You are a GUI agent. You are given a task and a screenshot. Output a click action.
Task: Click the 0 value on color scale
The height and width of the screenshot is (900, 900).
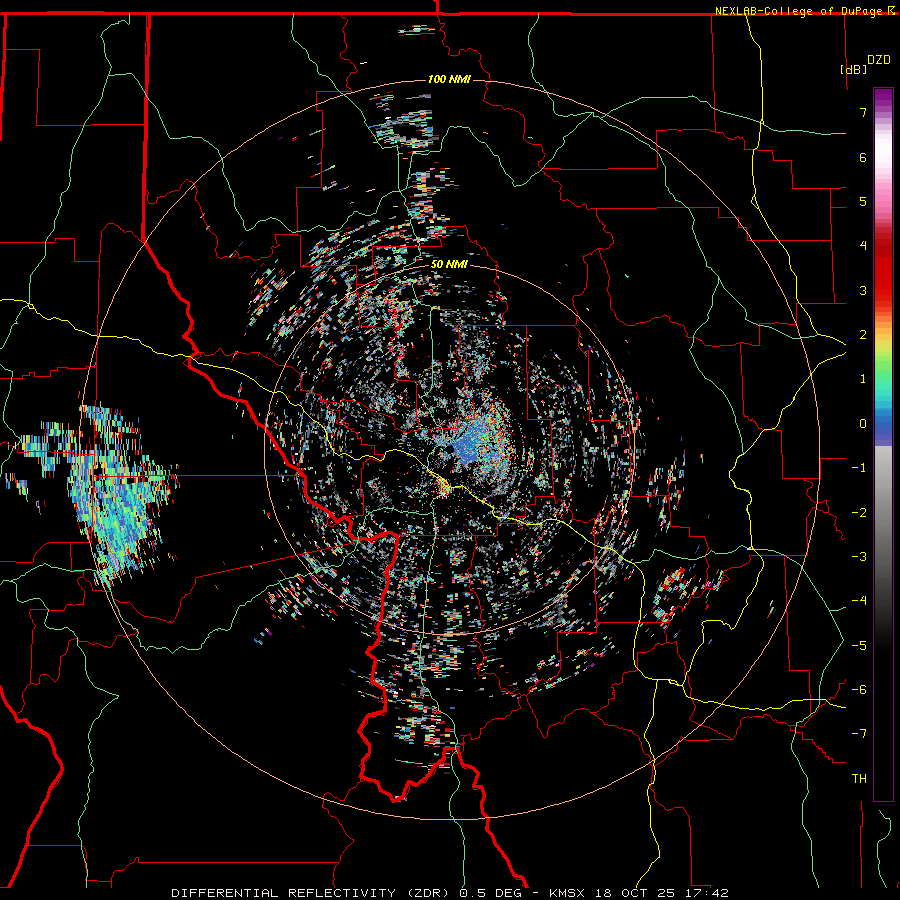pos(863,424)
